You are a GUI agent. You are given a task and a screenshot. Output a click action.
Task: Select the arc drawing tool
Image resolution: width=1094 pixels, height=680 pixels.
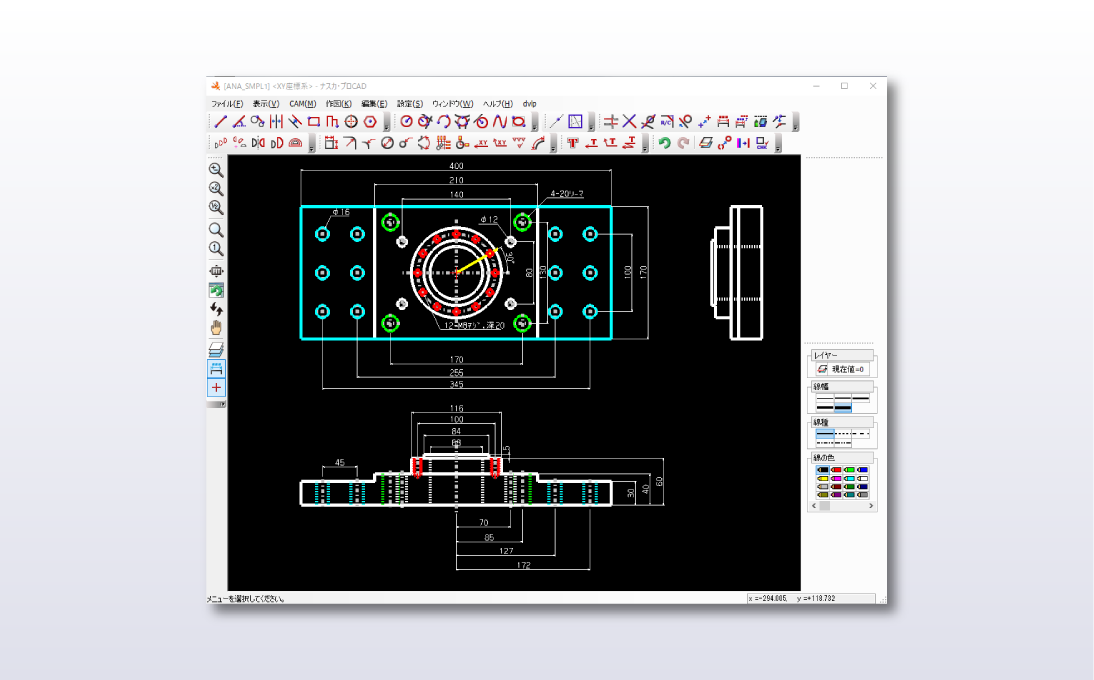[444, 121]
